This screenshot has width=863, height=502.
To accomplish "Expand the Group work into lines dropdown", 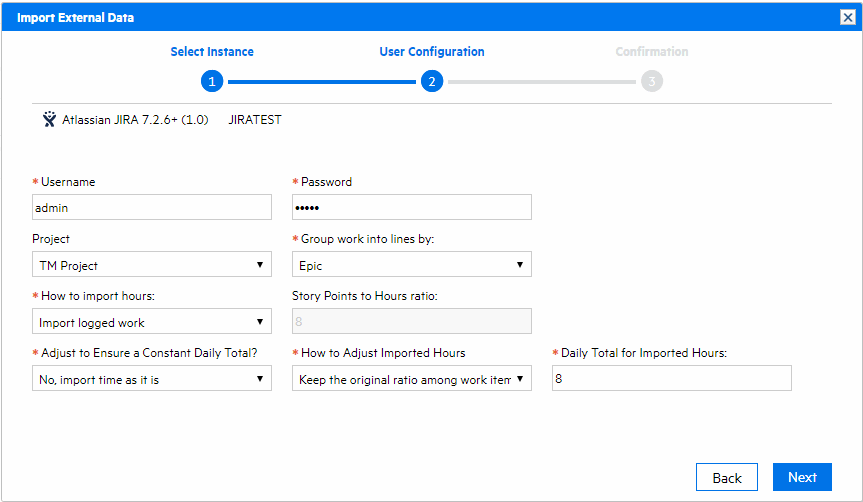I will (412, 265).
